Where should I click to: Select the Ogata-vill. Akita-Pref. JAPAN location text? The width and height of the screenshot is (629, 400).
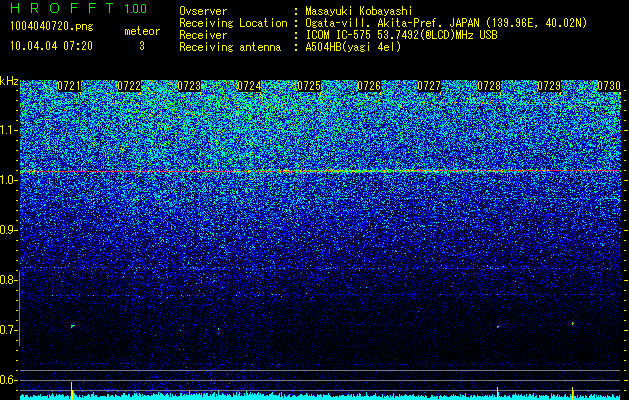pyautogui.click(x=446, y=24)
